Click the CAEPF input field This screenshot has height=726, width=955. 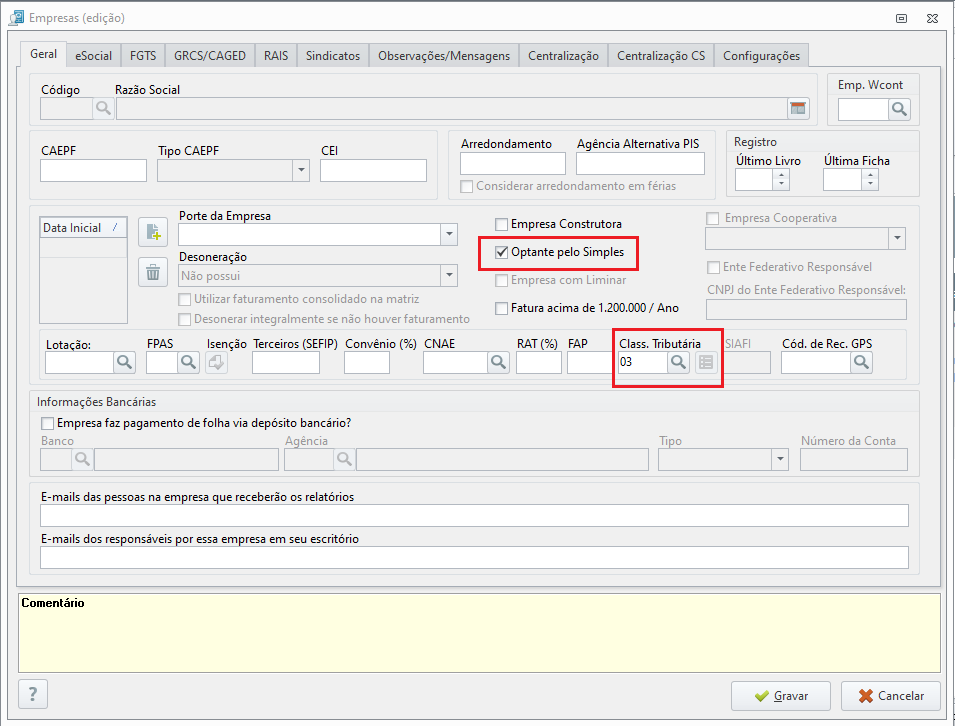point(93,171)
